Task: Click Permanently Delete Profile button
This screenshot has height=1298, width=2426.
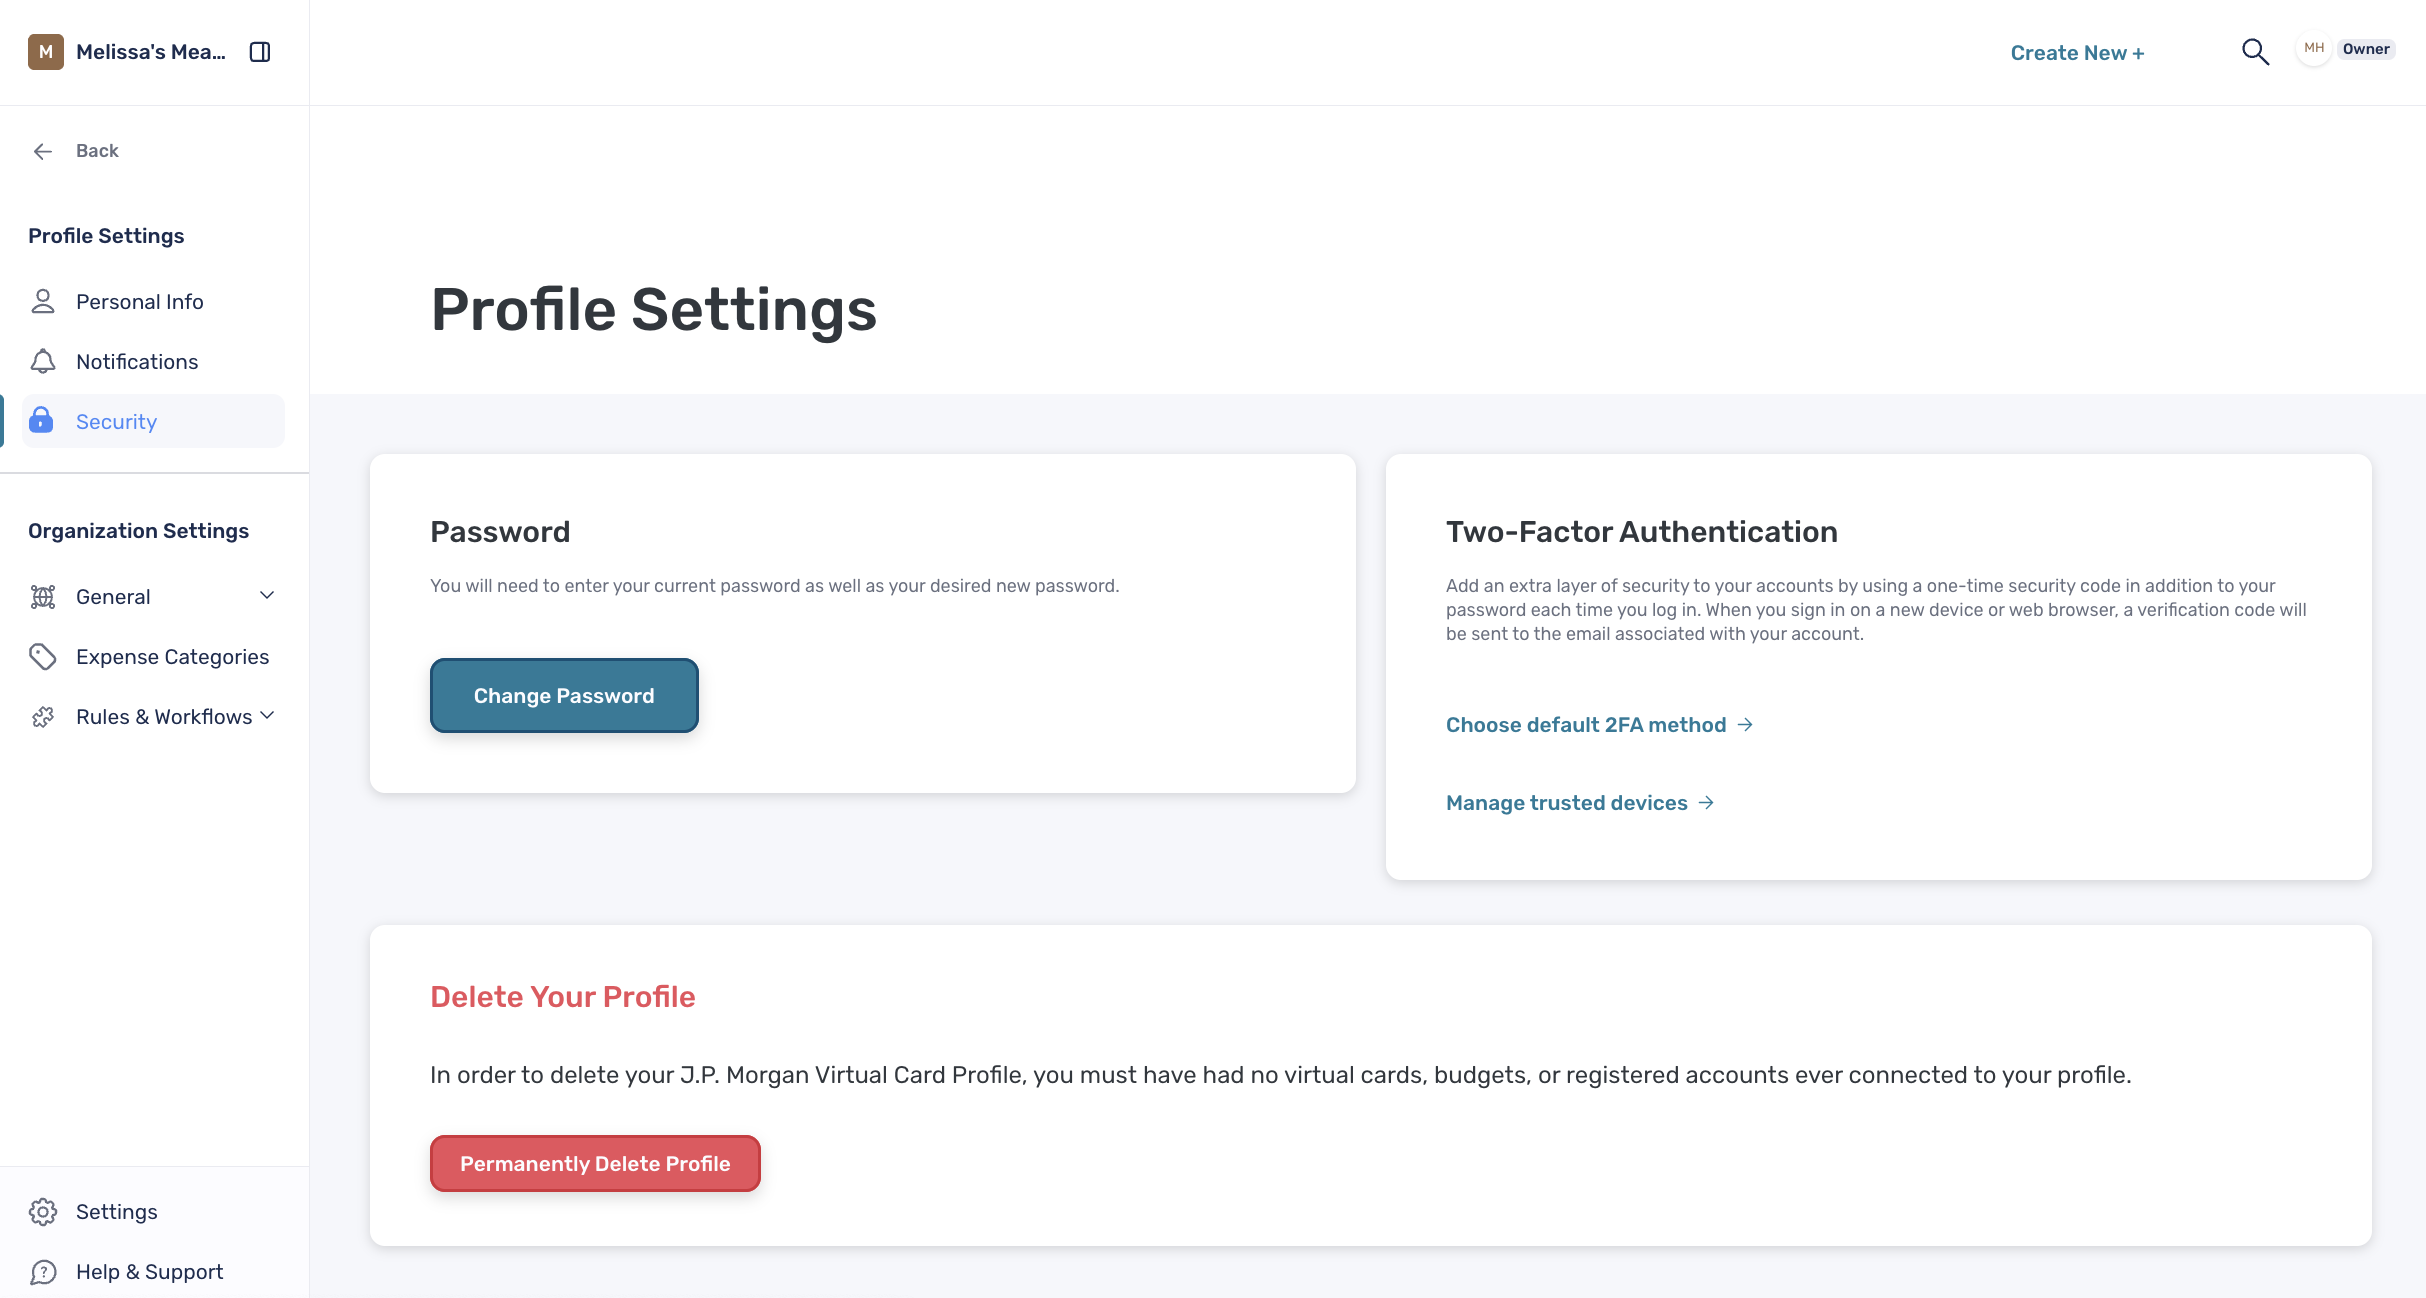Action: coord(595,1163)
